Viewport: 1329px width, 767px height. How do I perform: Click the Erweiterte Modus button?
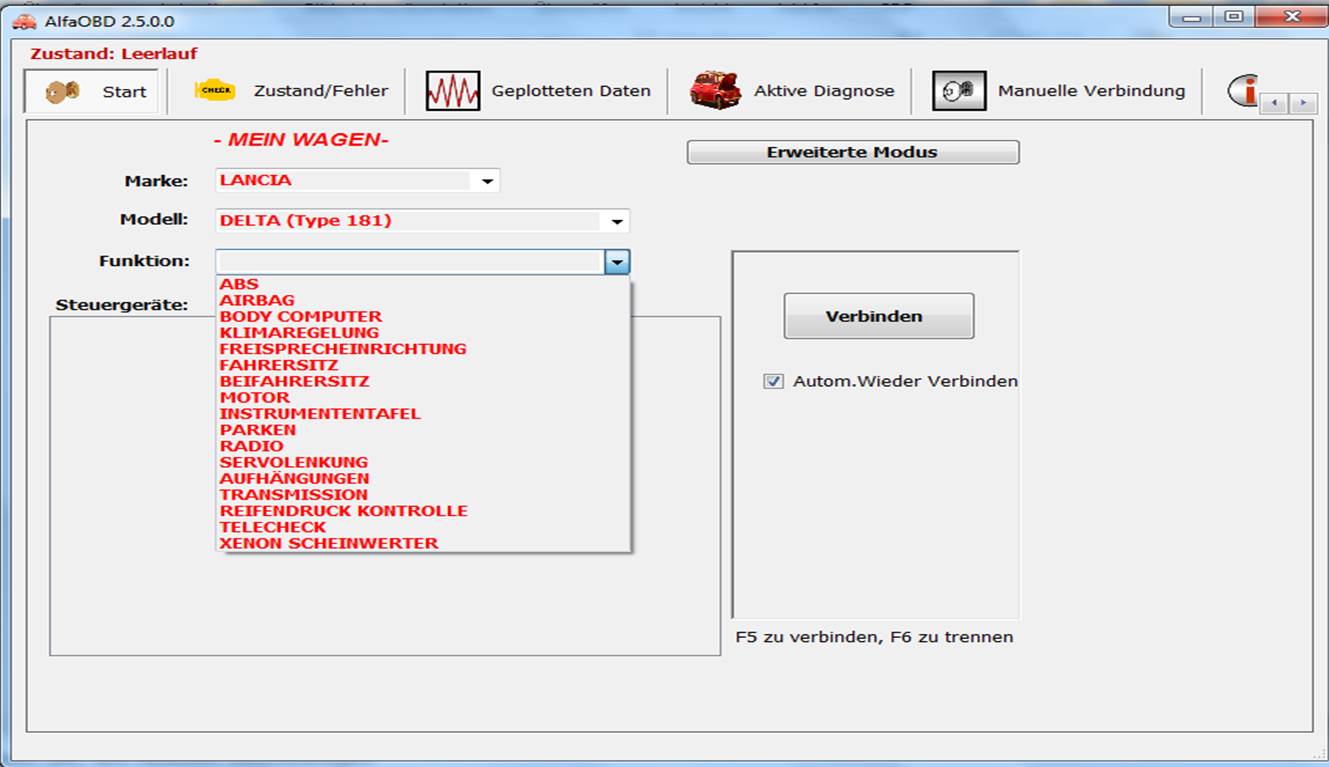(x=852, y=152)
